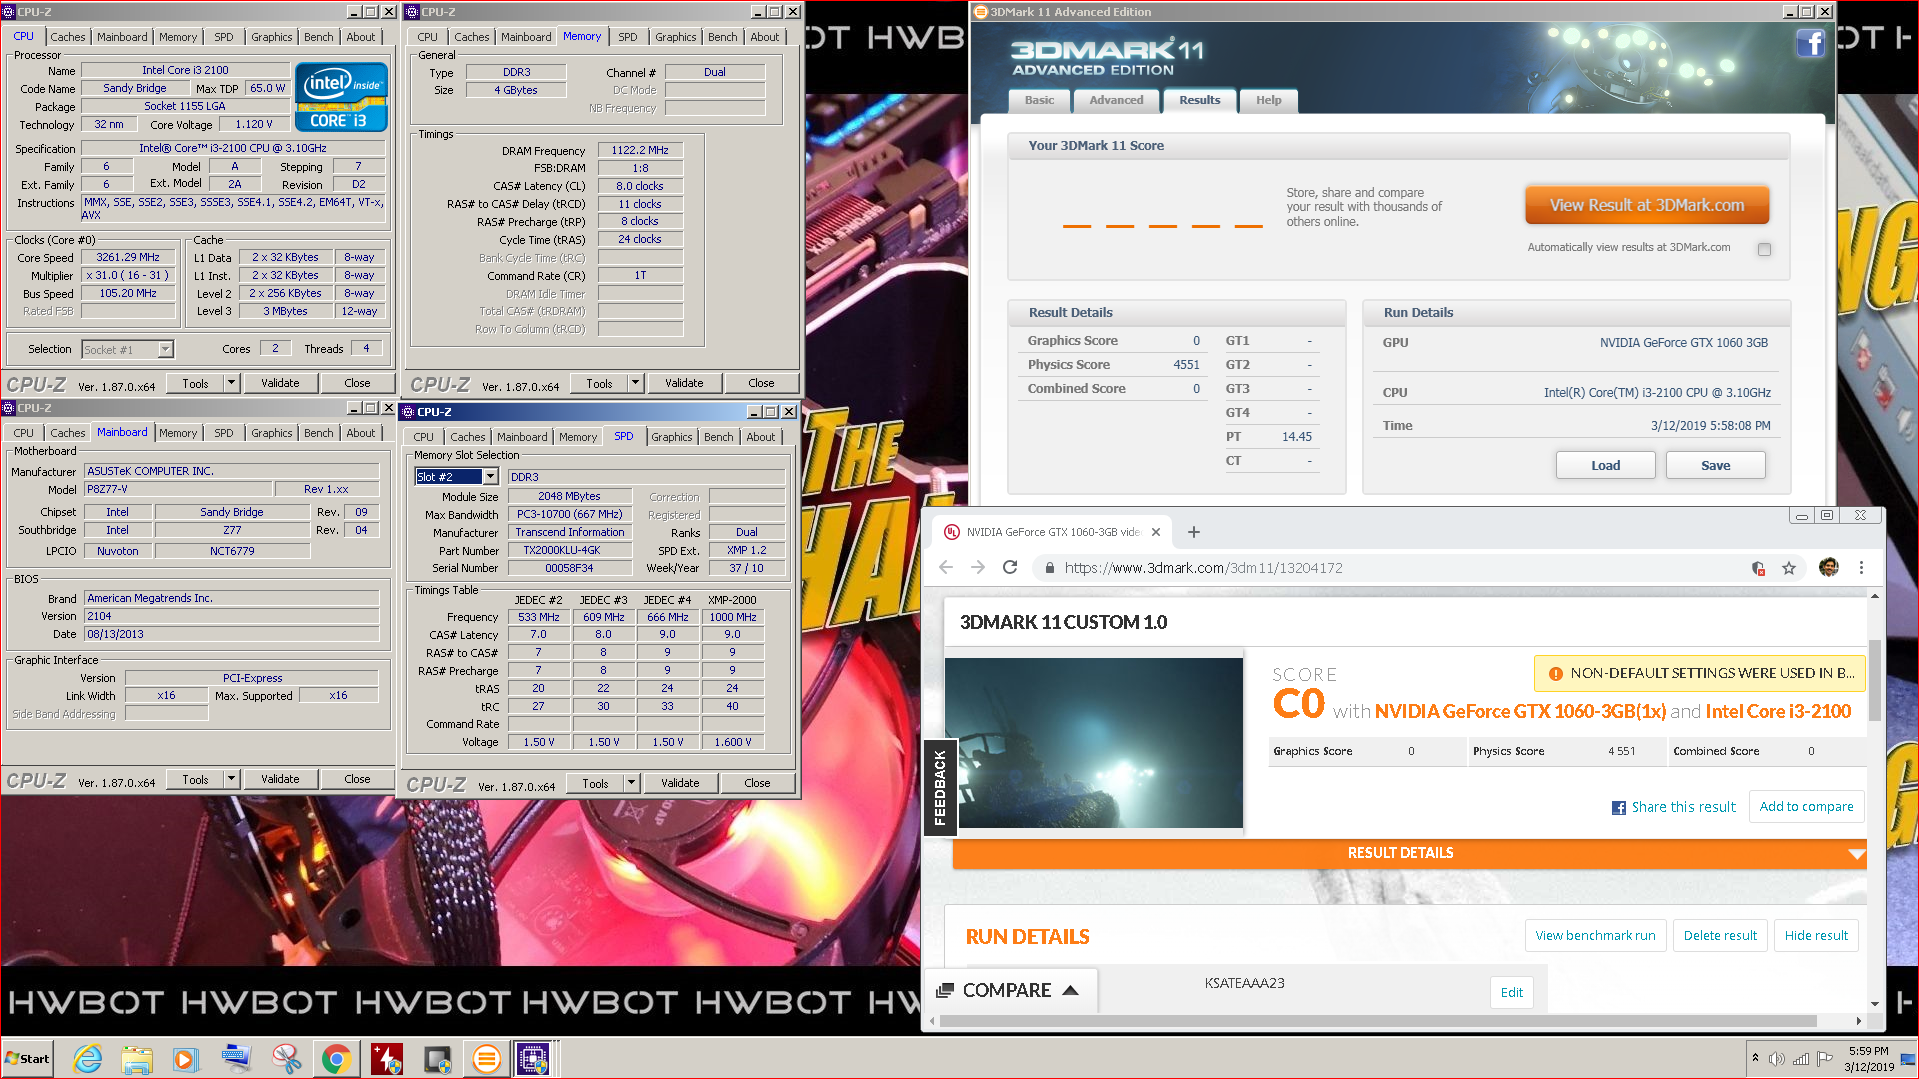Close the NVIDIA GeForce GTX 1060 browser tab
The width and height of the screenshot is (1919, 1079).
(x=1156, y=532)
